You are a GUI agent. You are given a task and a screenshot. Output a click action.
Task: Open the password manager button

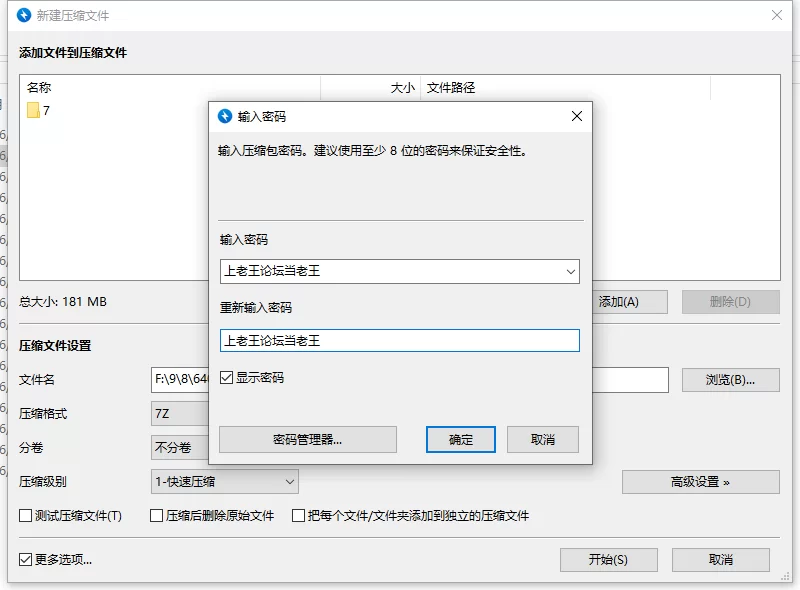point(308,439)
